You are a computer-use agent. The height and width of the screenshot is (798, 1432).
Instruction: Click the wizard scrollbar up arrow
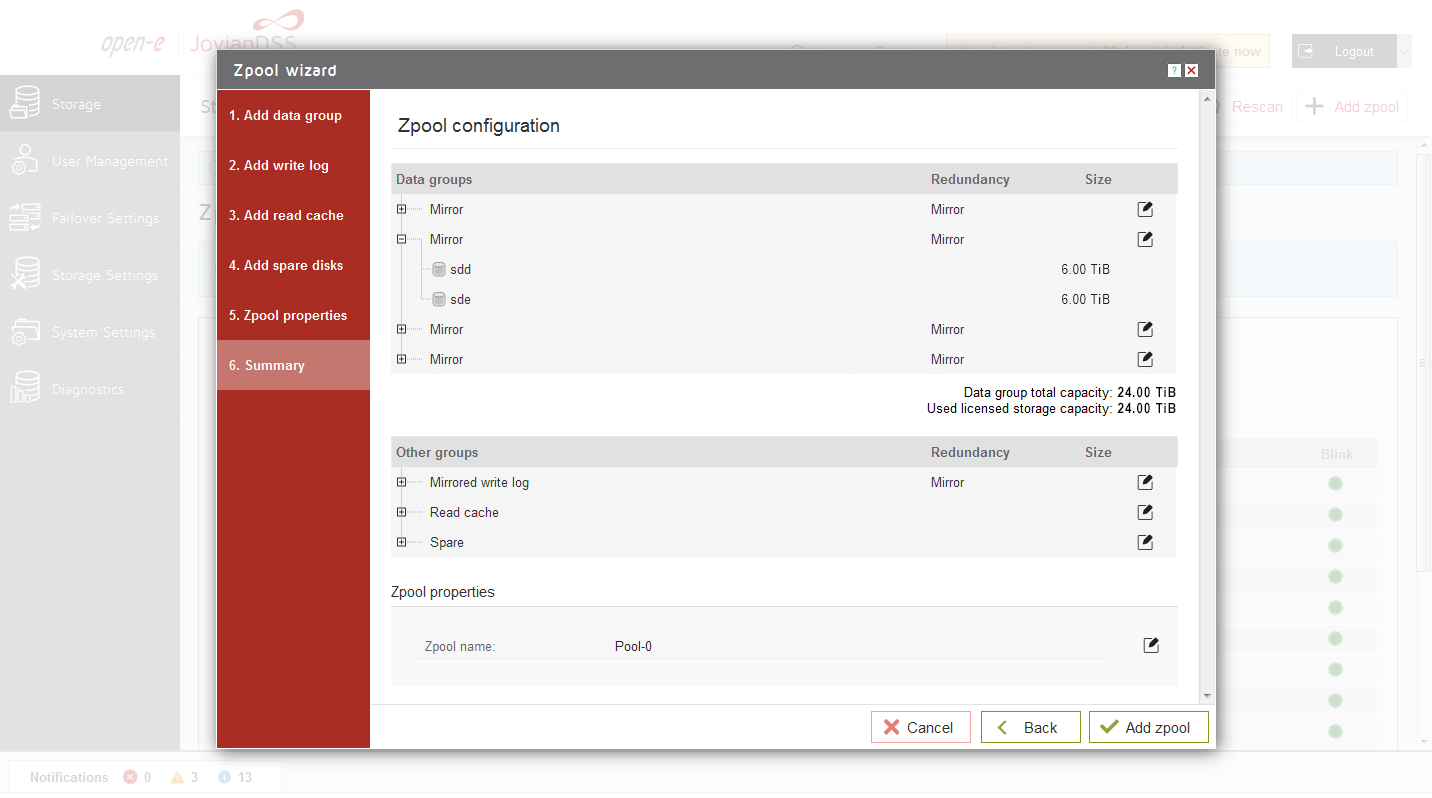click(x=1207, y=99)
